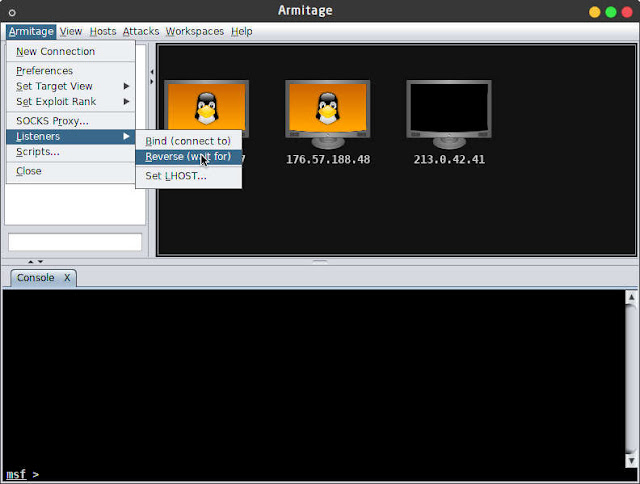Click yellow minimize window button
Image resolution: width=640 pixels, height=484 pixels.
pyautogui.click(x=595, y=12)
